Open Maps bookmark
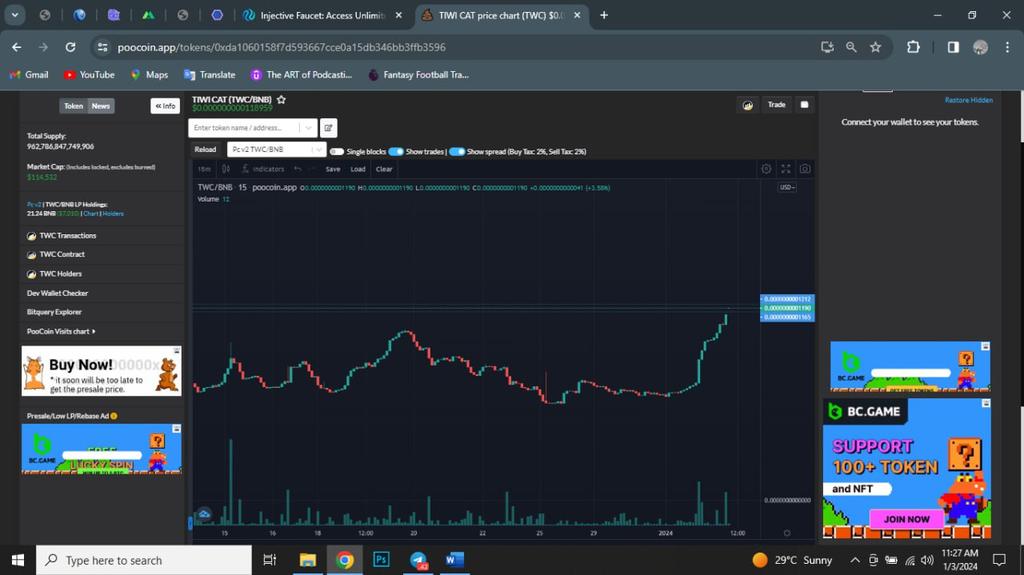The height and width of the screenshot is (575, 1024). click(150, 74)
